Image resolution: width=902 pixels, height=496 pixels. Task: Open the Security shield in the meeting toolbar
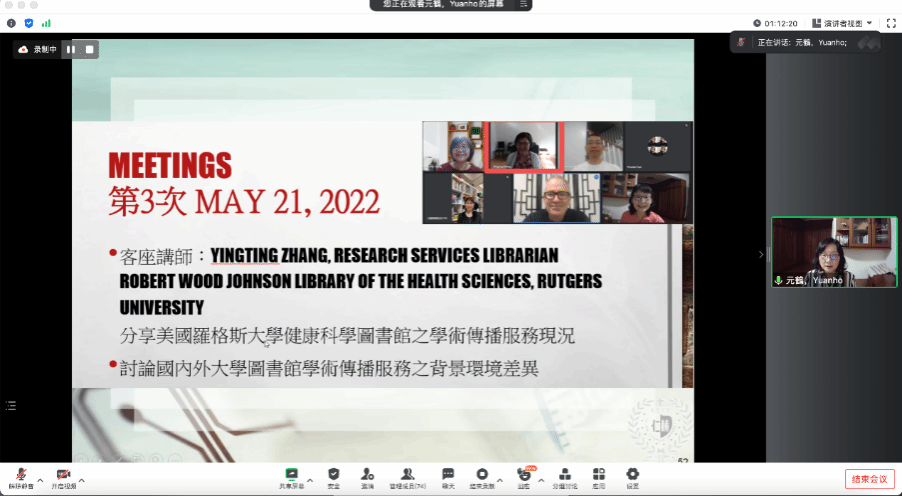coord(333,477)
